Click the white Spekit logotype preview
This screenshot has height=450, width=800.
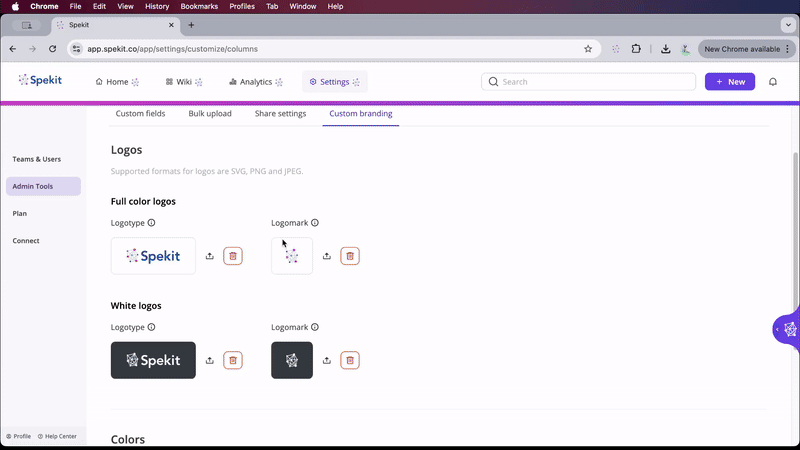pos(153,360)
